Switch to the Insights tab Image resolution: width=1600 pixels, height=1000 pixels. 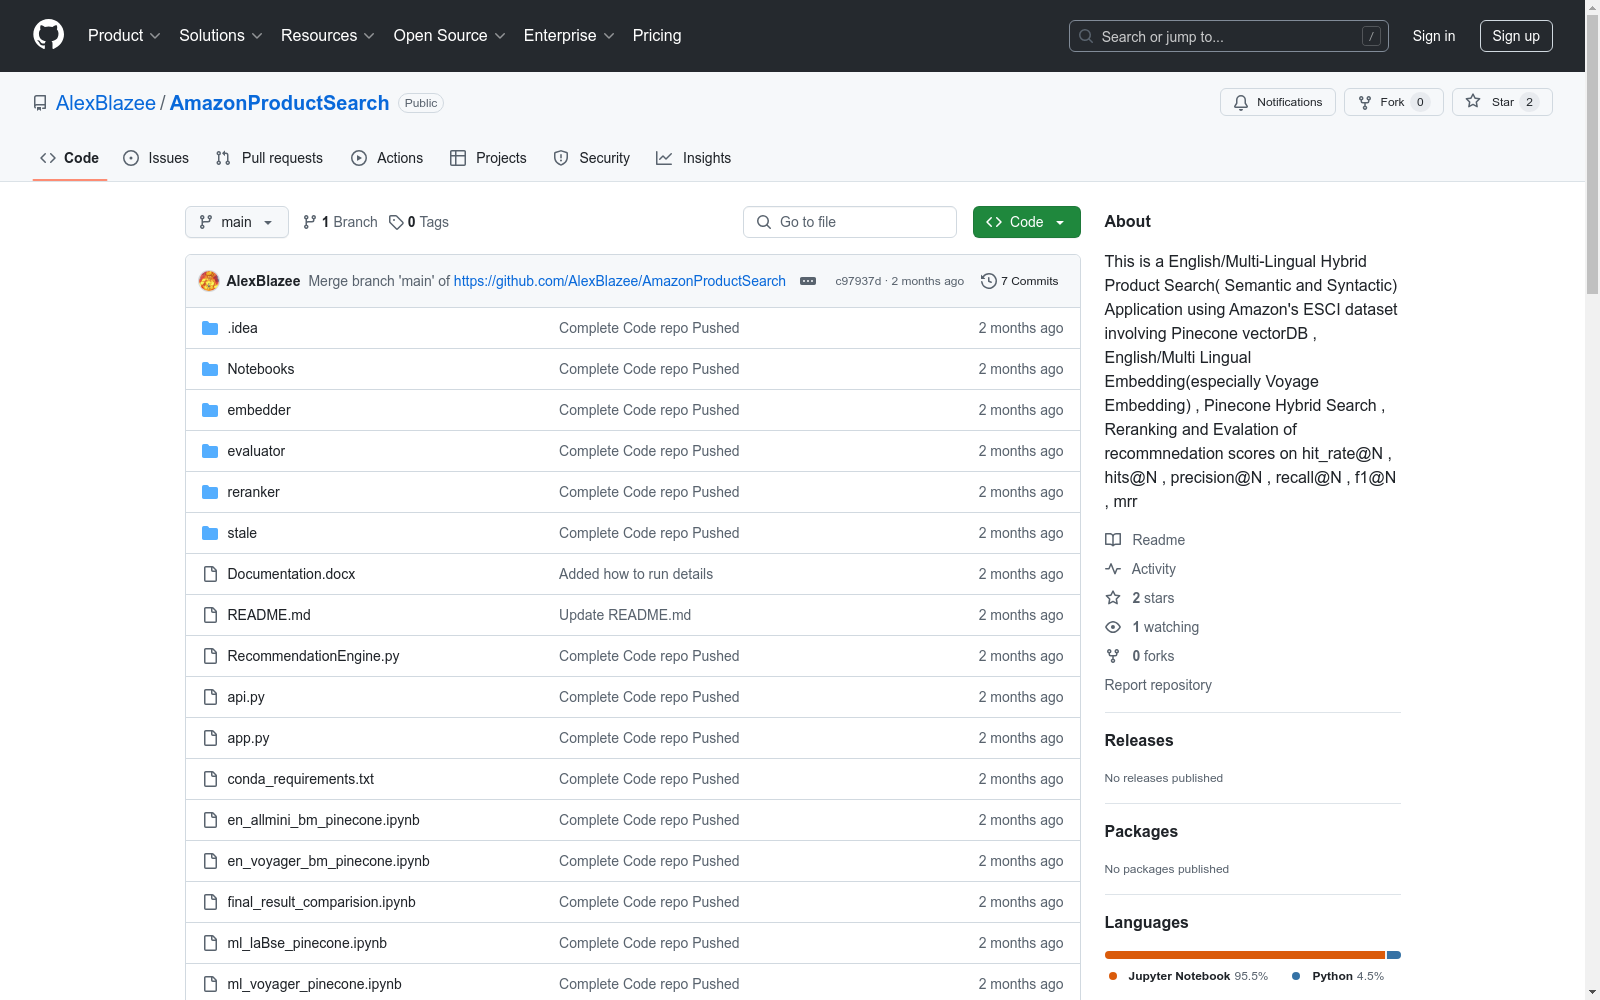coord(694,158)
